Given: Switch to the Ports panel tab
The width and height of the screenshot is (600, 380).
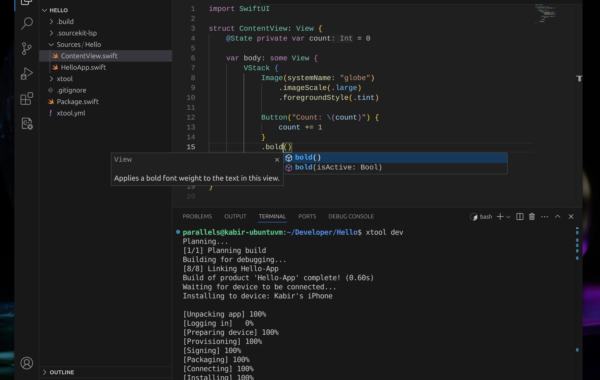Looking at the screenshot, I should [307, 217].
